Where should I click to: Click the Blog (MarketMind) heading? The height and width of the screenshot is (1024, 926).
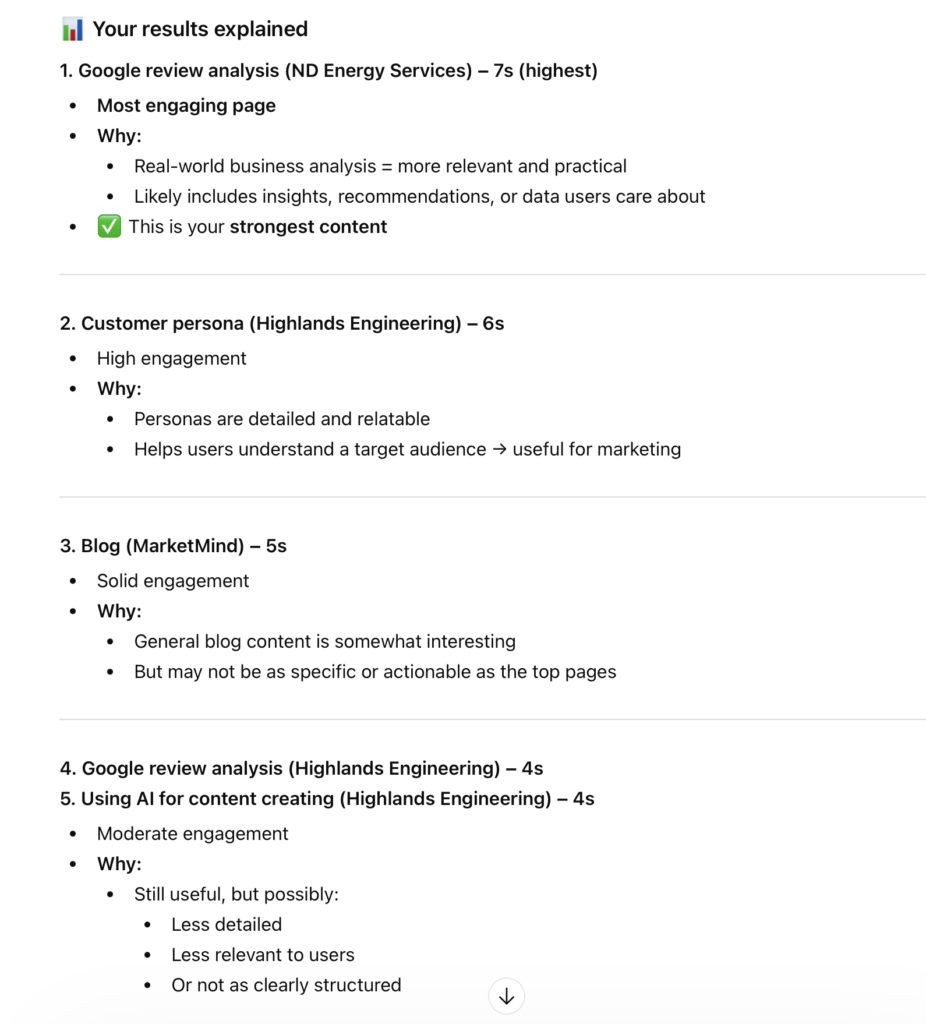click(173, 546)
